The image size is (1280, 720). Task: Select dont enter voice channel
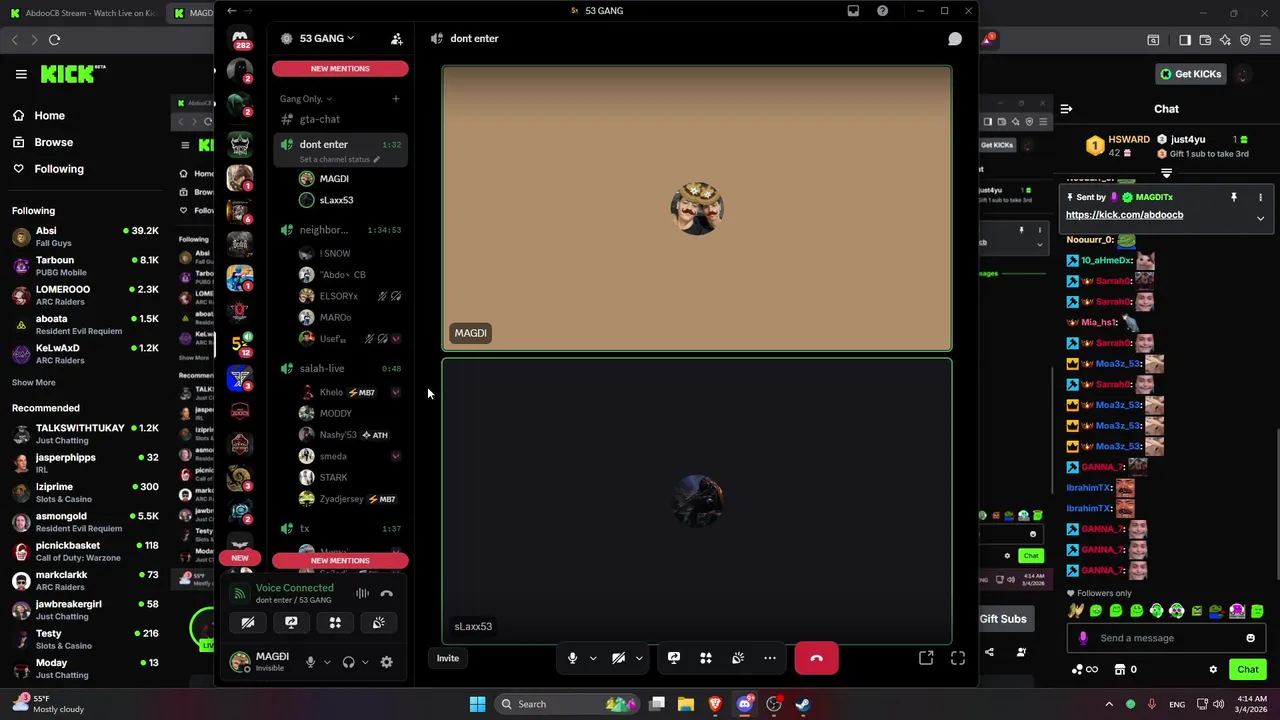pos(324,144)
